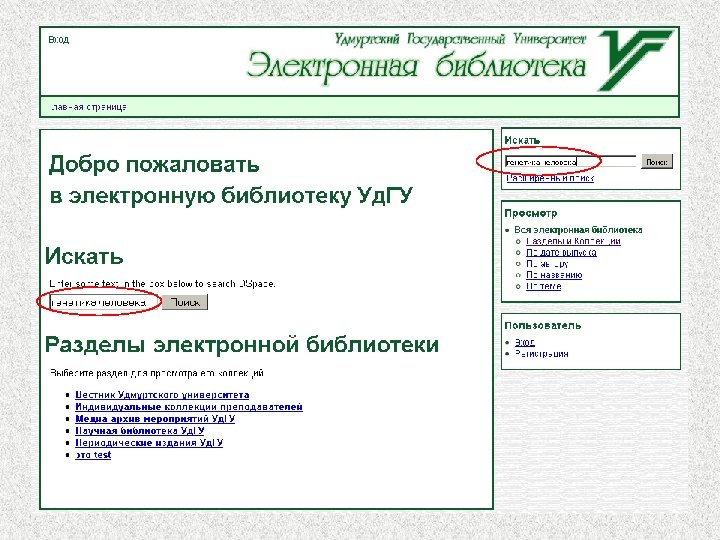Viewport: 720px width, 540px height.
Task: Click the Пользователь panel heading
Action: pyautogui.click(x=543, y=326)
